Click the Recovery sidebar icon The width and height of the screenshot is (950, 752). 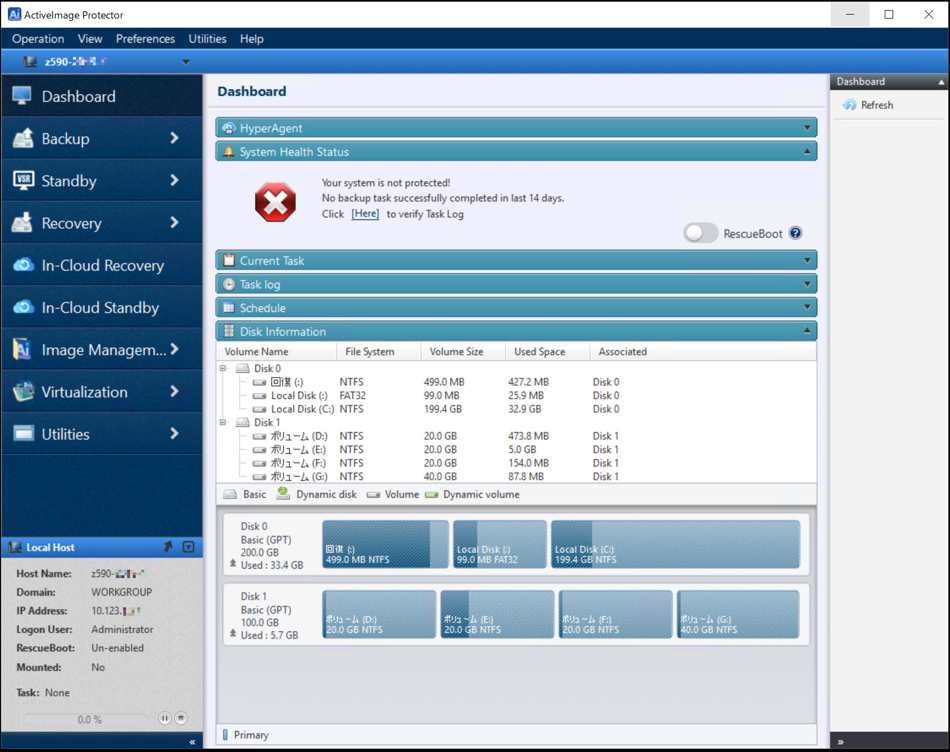pos(23,222)
